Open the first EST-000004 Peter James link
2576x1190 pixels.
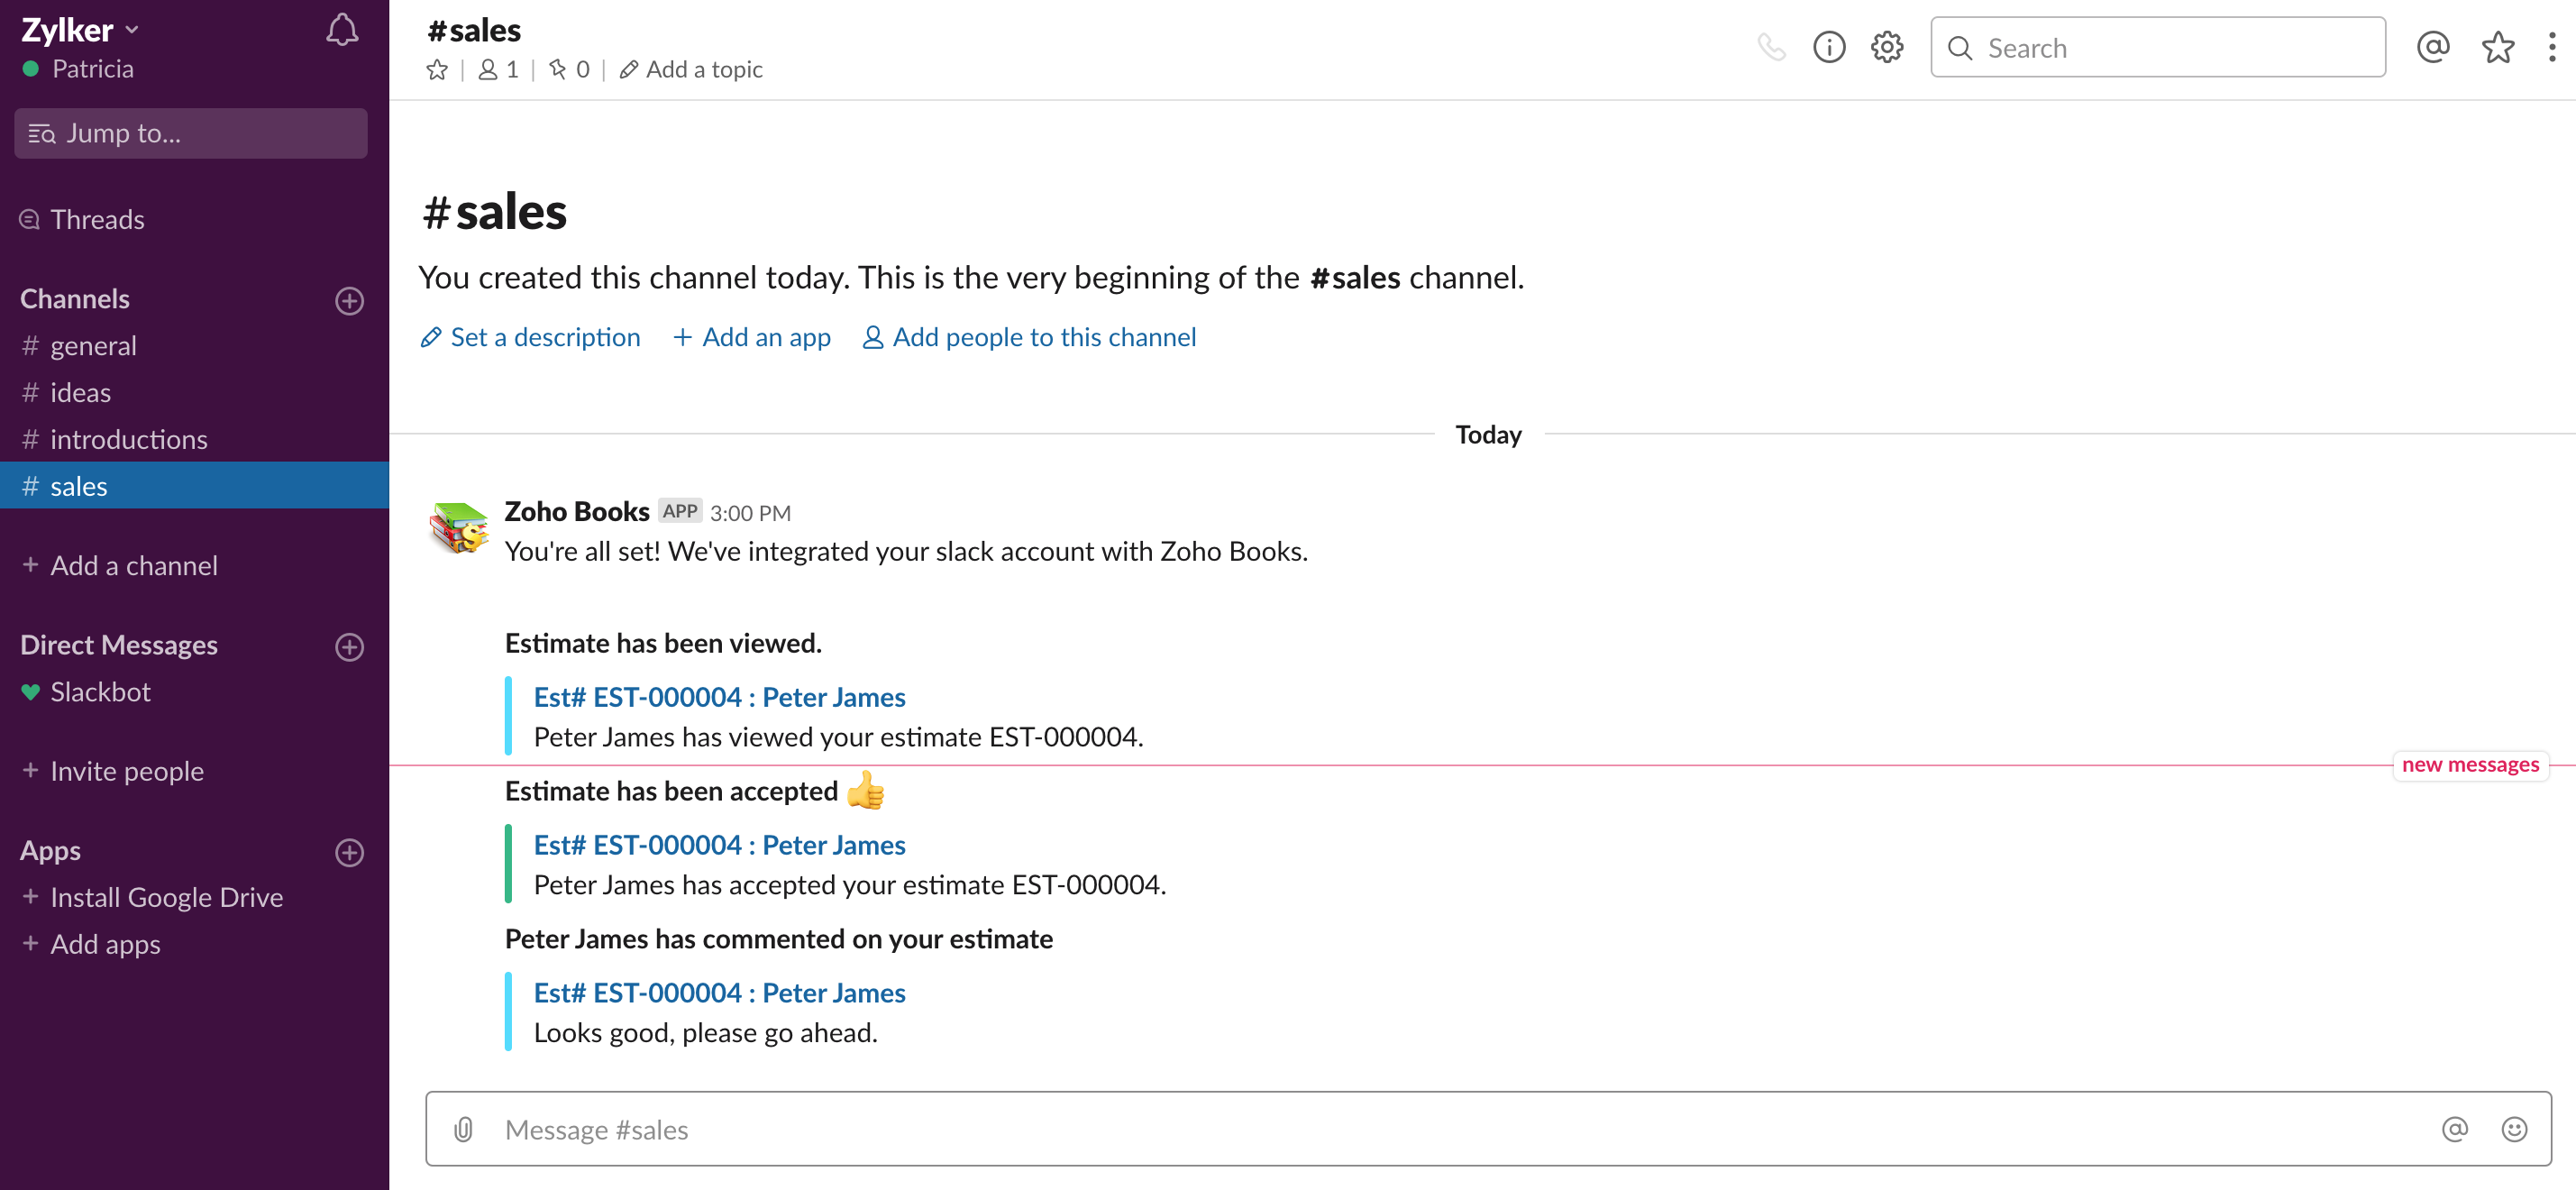[x=719, y=697]
